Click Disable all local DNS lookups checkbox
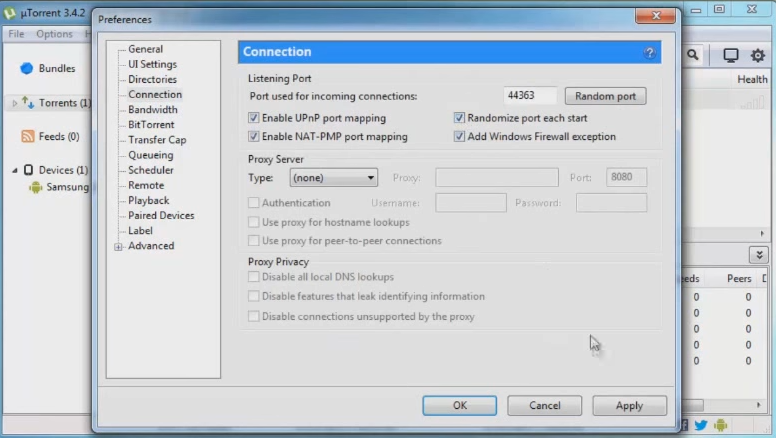The width and height of the screenshot is (776, 438). click(x=253, y=277)
